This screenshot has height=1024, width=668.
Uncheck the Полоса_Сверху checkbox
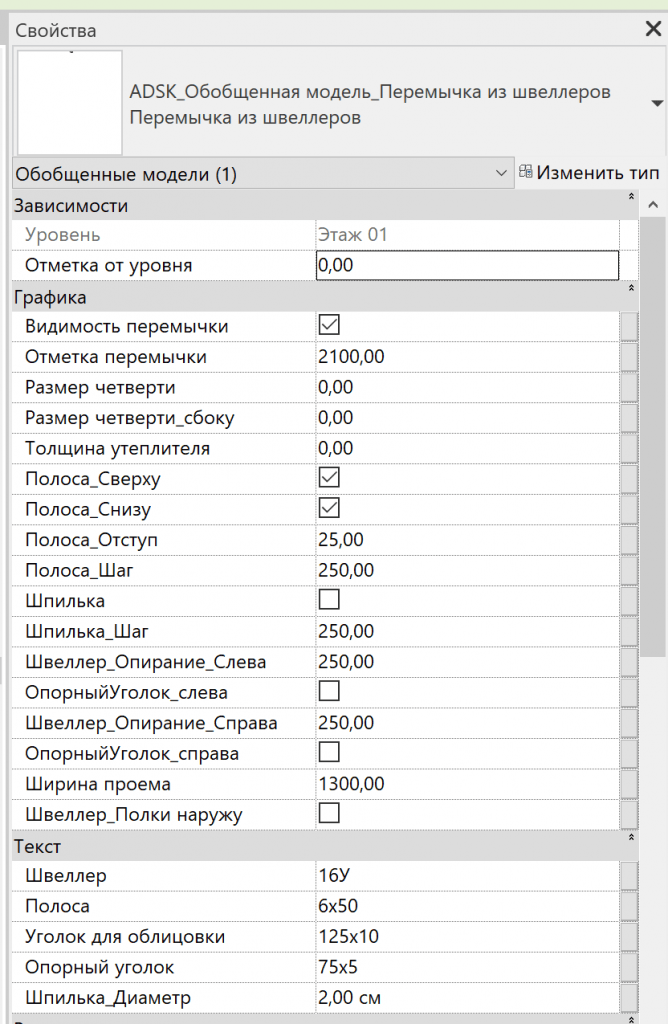click(x=328, y=478)
